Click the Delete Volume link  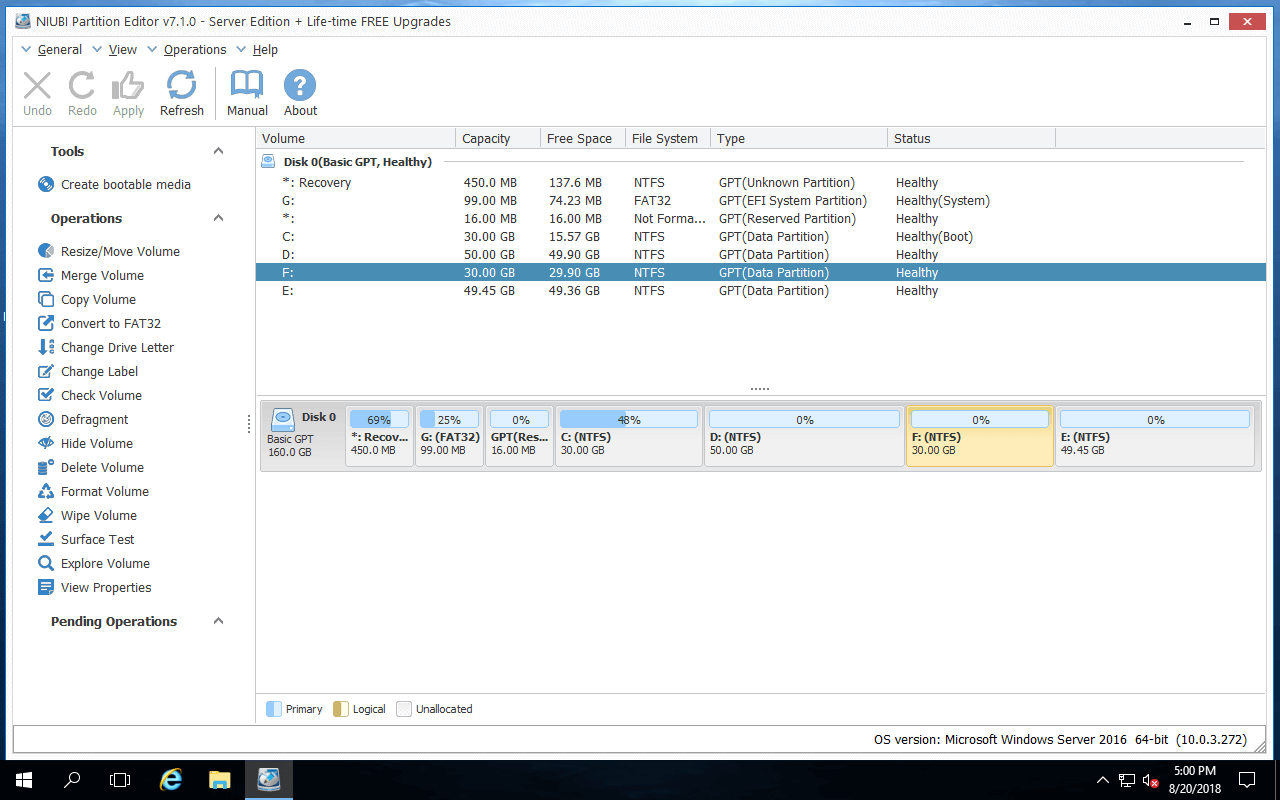click(102, 467)
